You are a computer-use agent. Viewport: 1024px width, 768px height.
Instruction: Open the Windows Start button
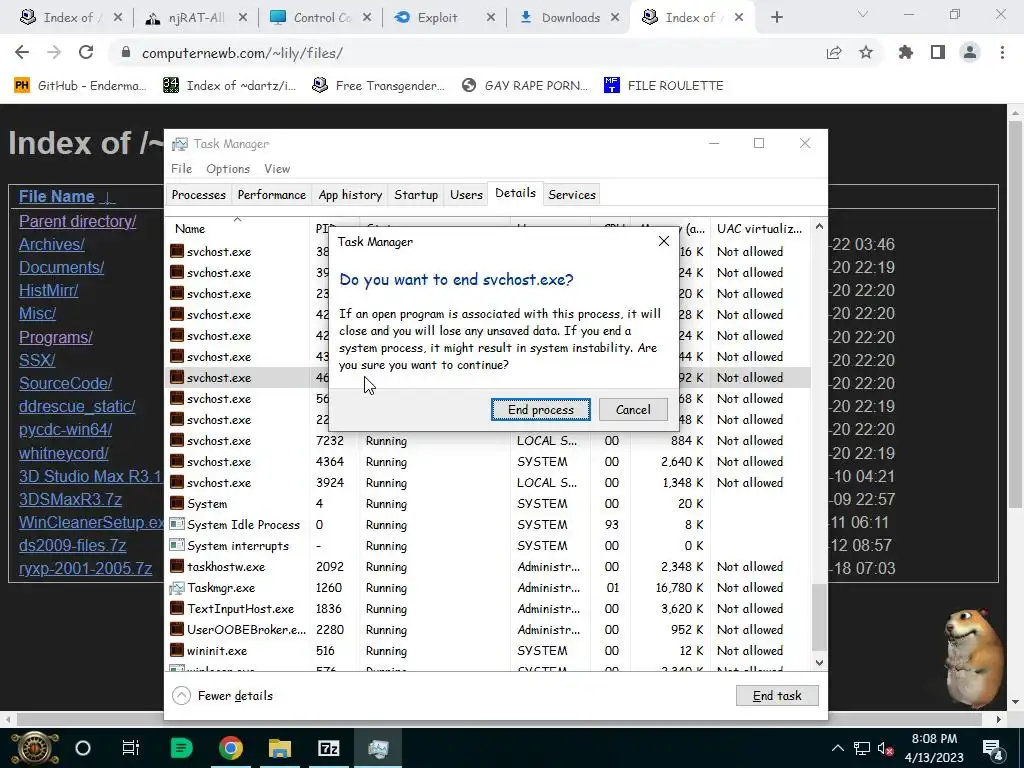coord(35,748)
